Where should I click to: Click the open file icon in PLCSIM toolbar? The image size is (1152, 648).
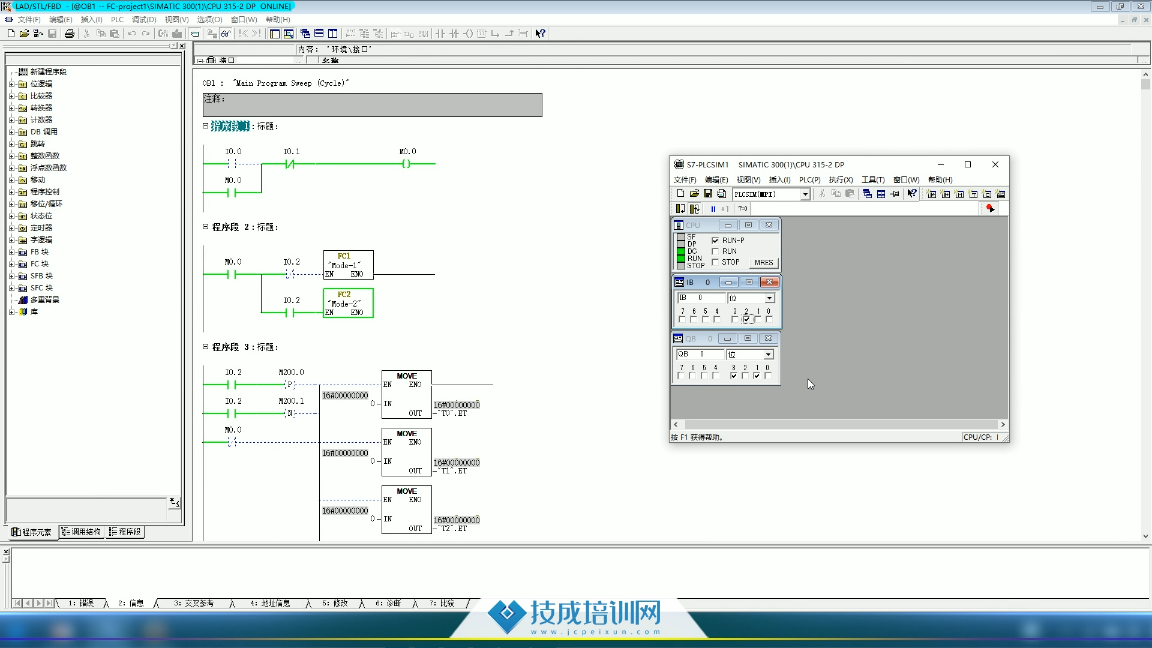(x=693, y=194)
